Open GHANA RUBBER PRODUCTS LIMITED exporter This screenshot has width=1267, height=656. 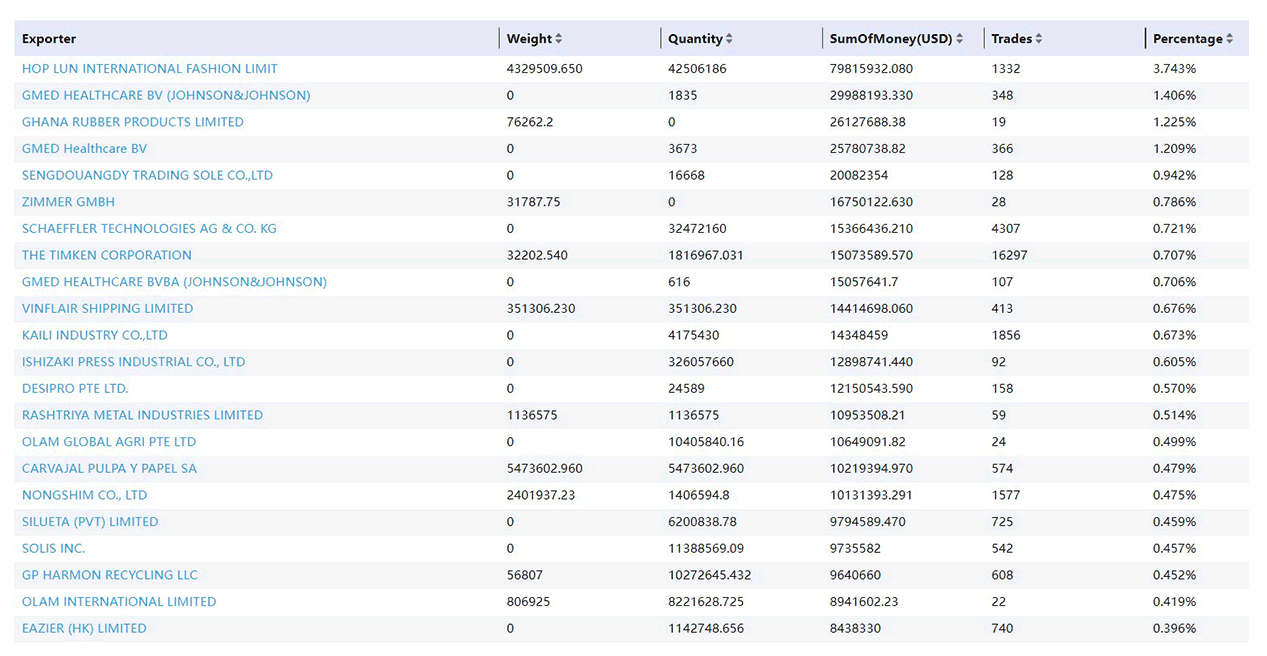coord(133,122)
